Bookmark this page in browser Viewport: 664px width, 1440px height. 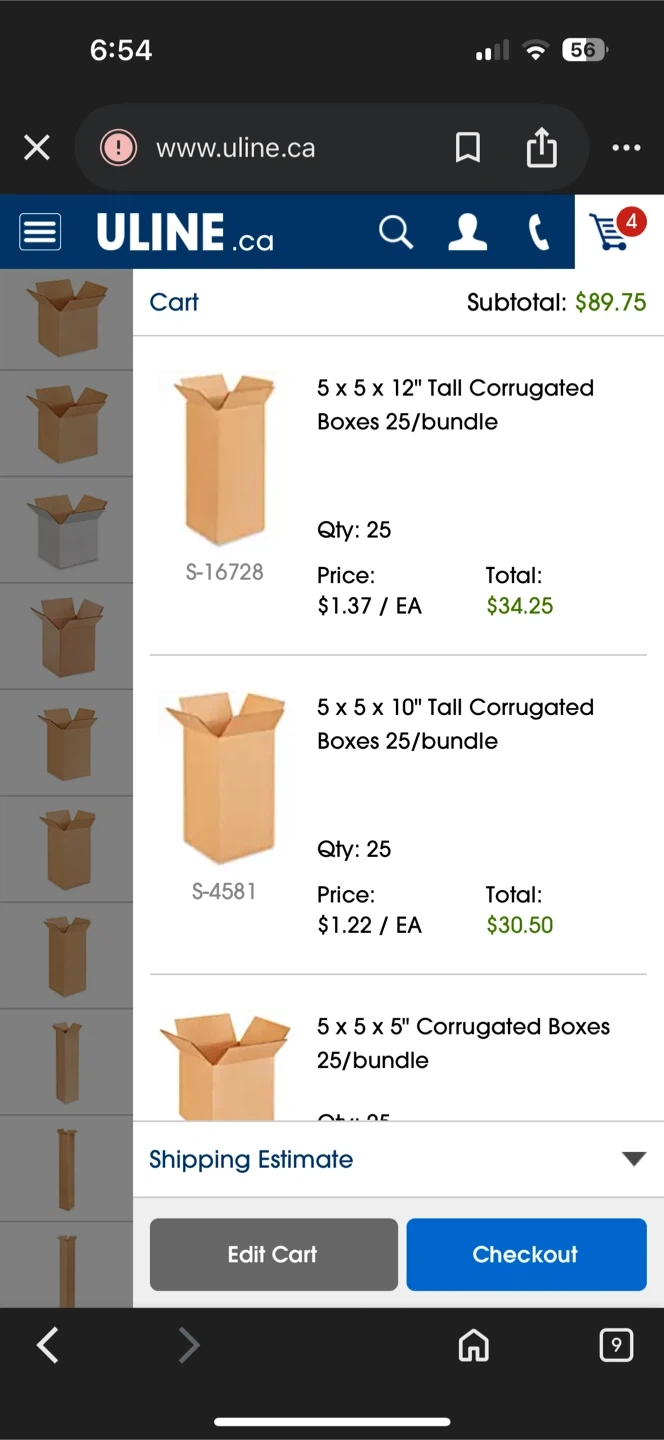pyautogui.click(x=467, y=148)
